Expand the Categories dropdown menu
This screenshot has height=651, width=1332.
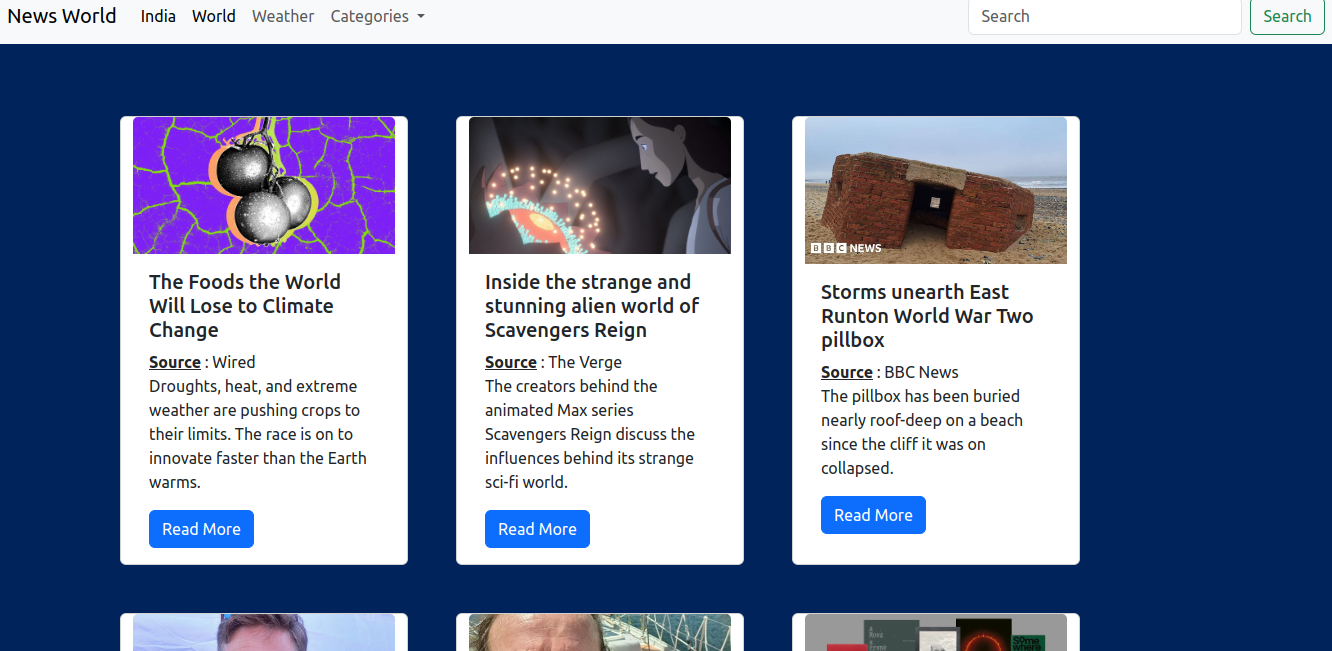coord(377,16)
